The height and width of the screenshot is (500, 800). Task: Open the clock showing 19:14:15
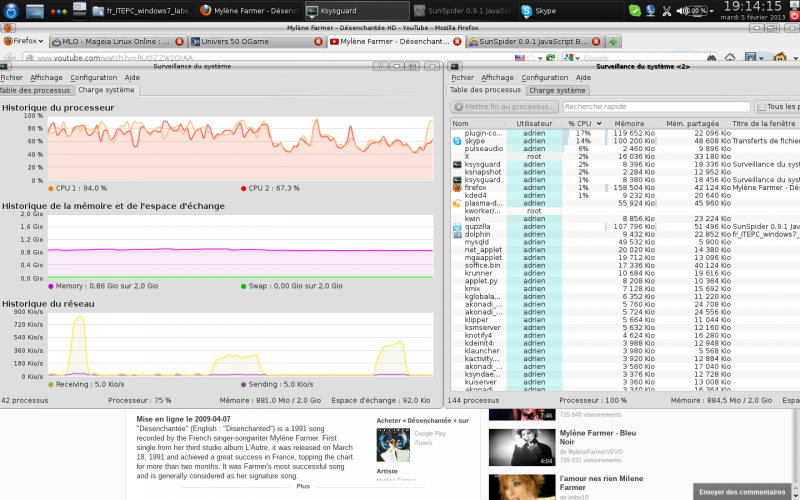coord(753,7)
